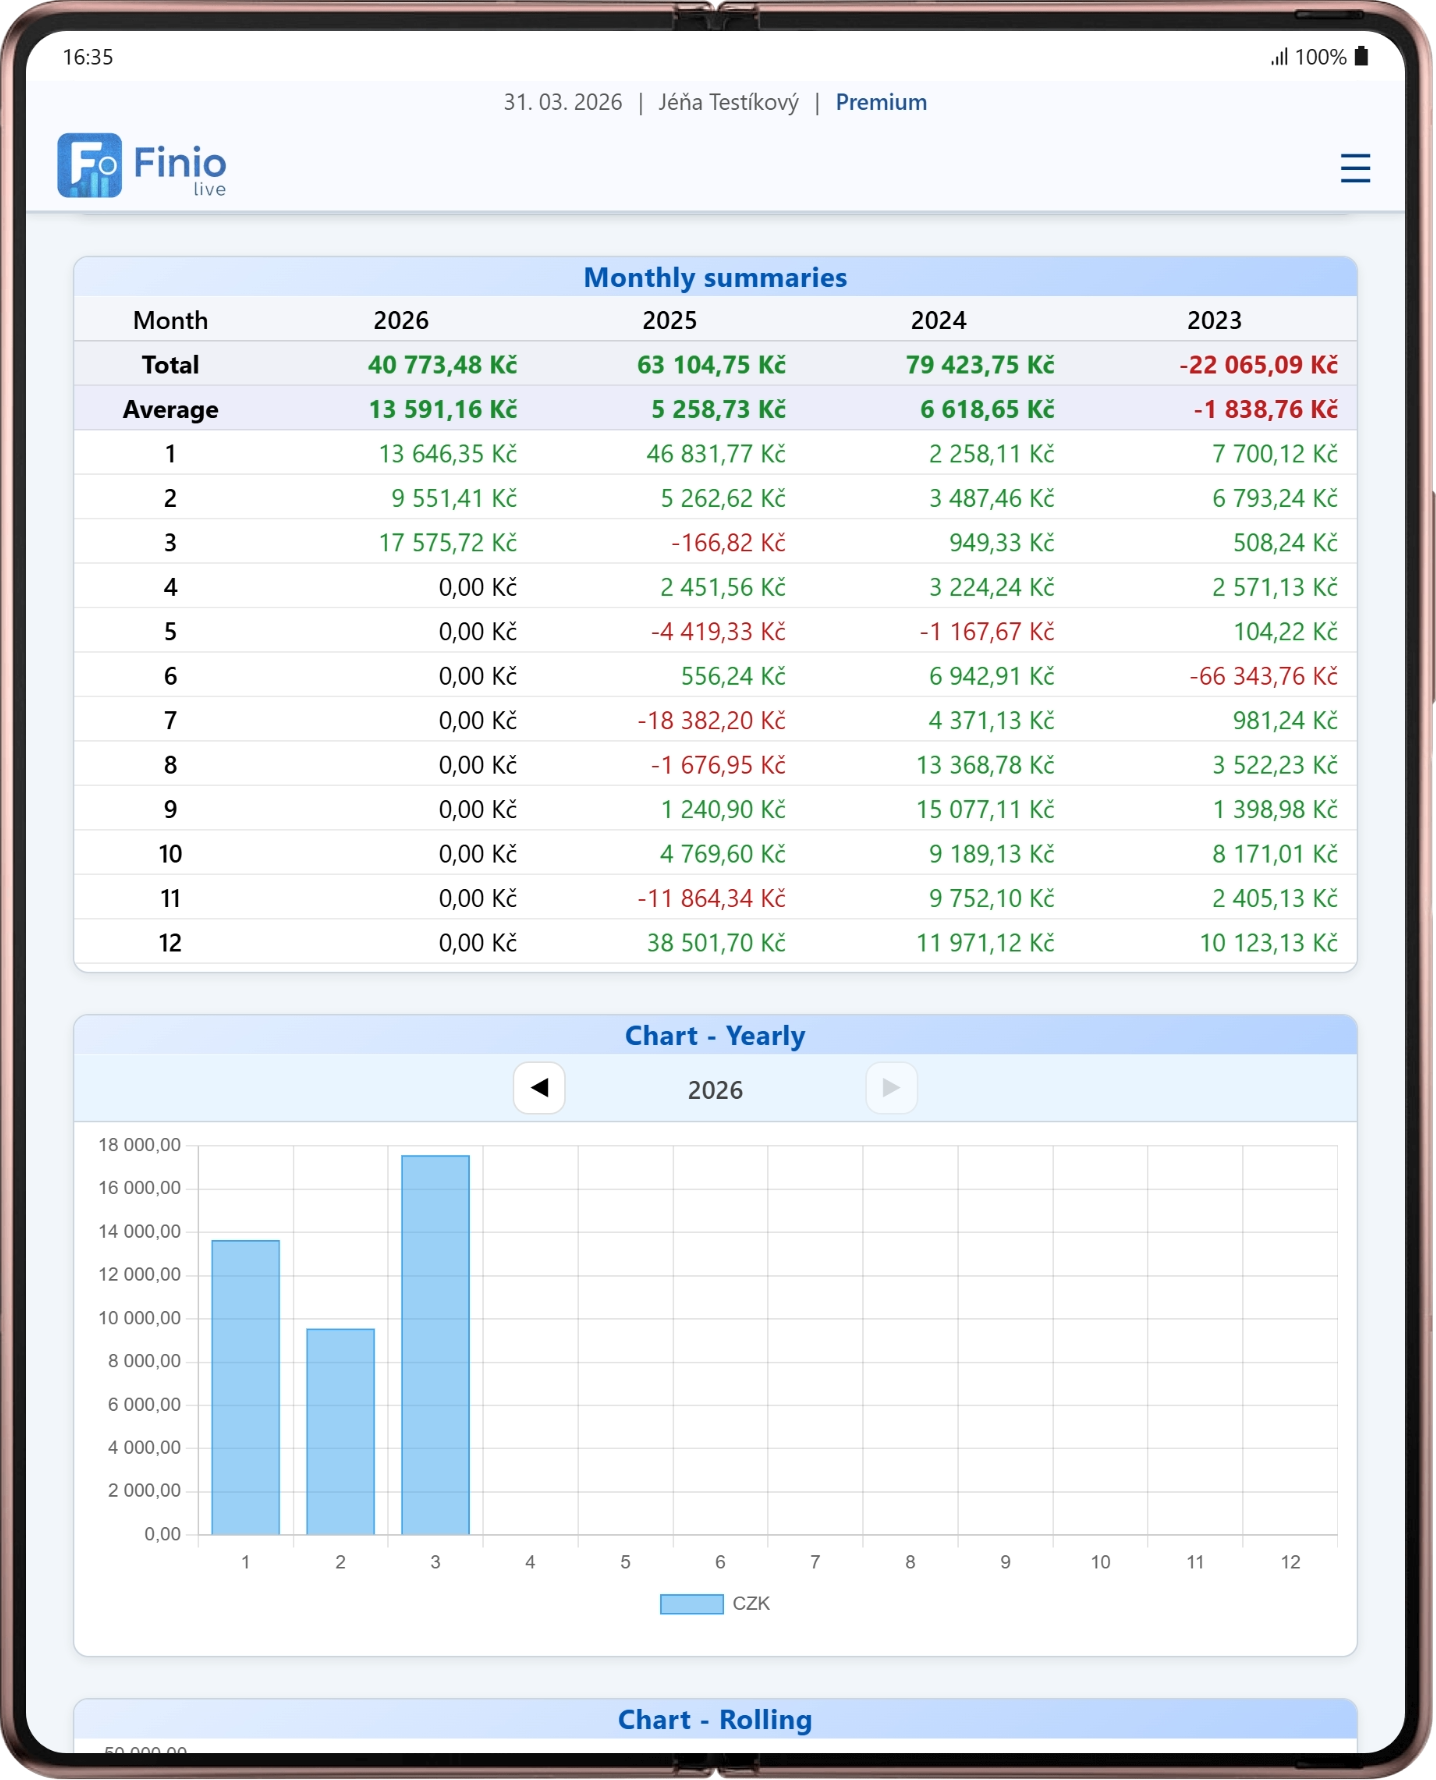Open the hamburger menu

tap(1354, 168)
